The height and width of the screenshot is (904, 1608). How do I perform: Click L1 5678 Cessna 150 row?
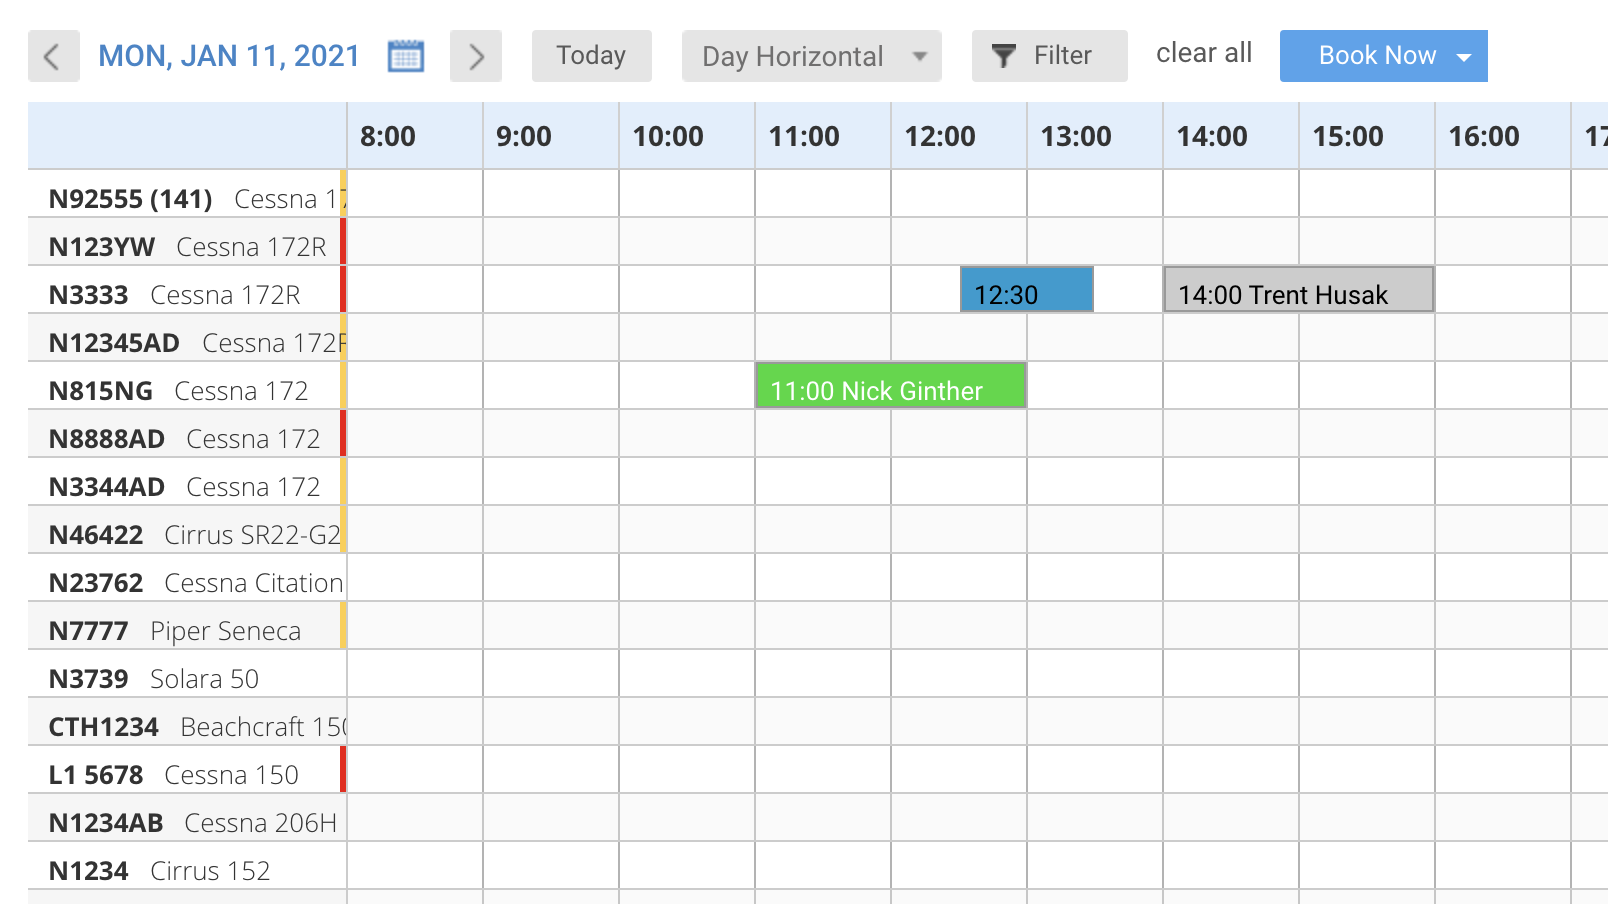click(x=174, y=775)
